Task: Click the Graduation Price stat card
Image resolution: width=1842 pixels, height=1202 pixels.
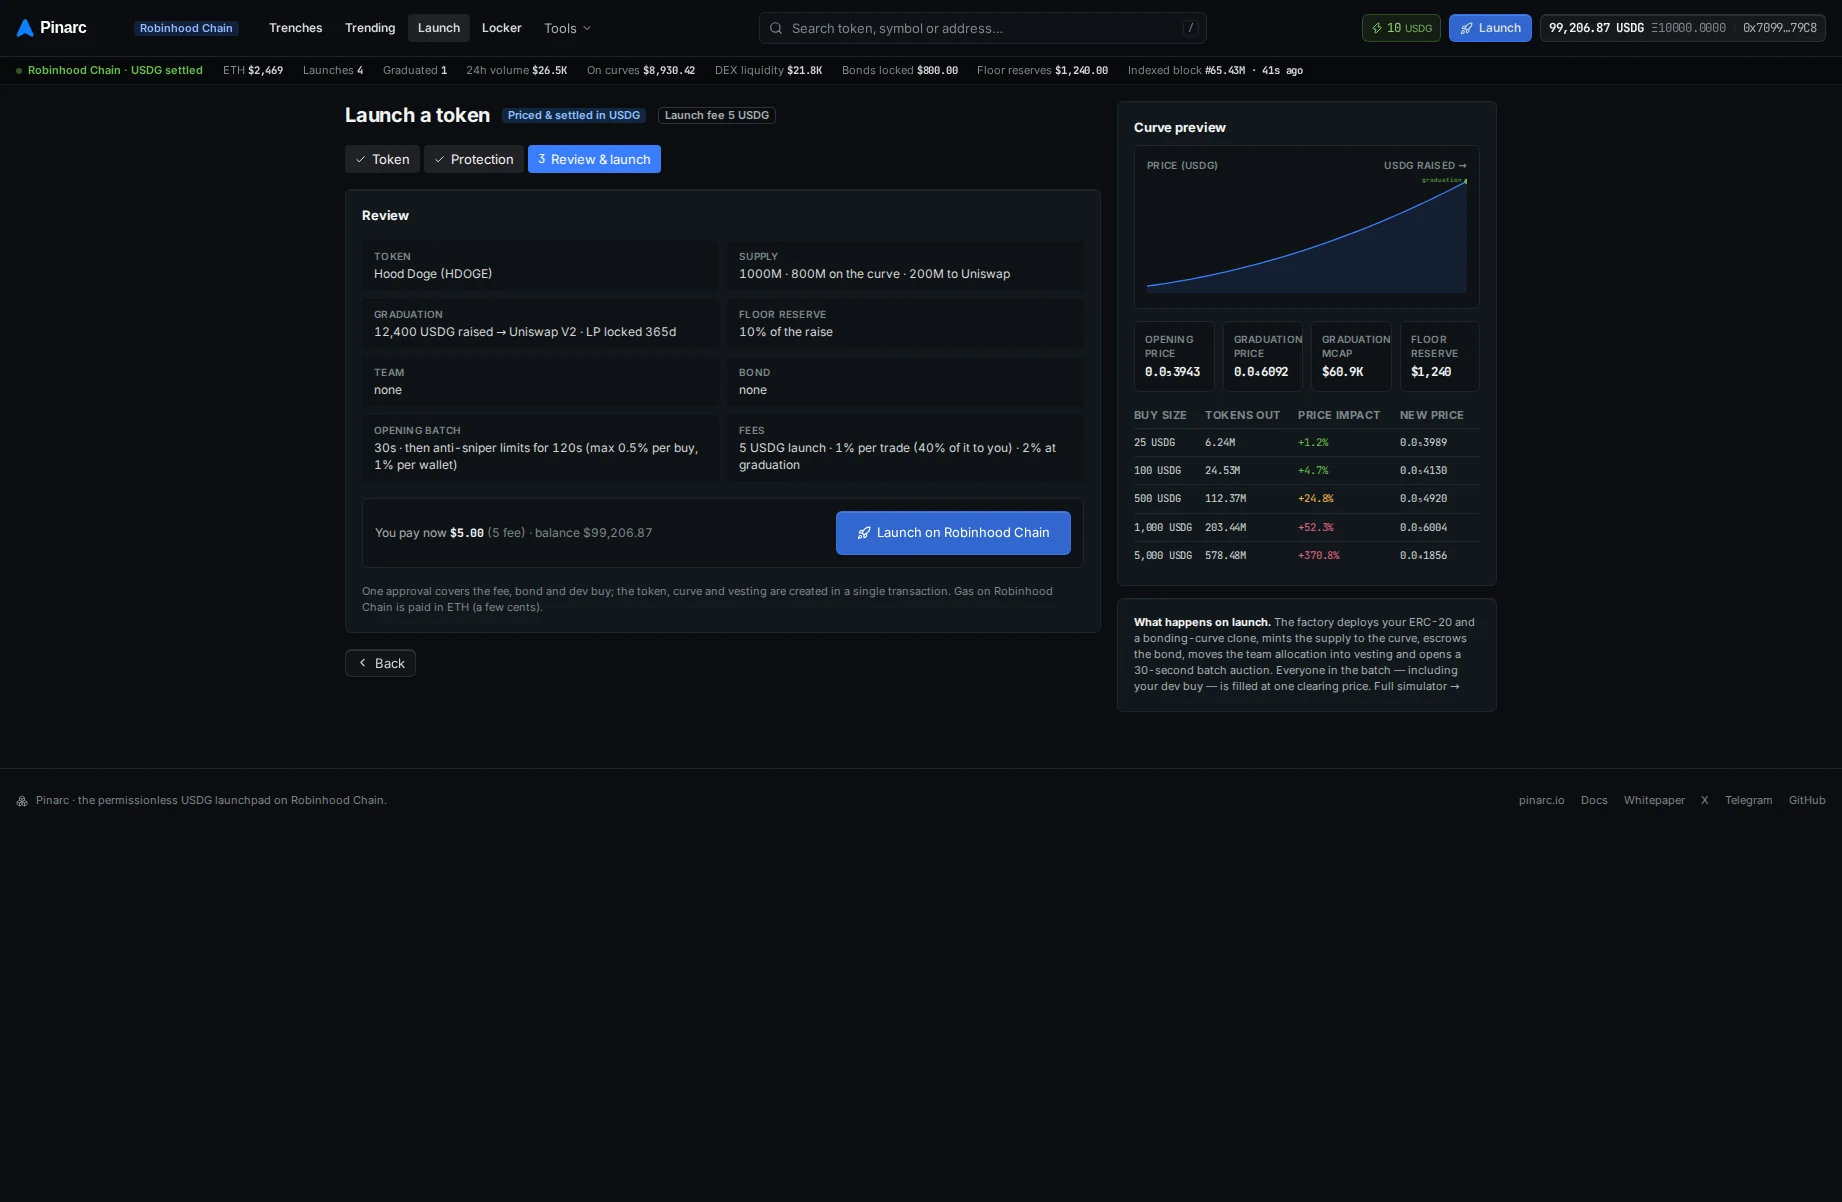Action: pyautogui.click(x=1263, y=356)
